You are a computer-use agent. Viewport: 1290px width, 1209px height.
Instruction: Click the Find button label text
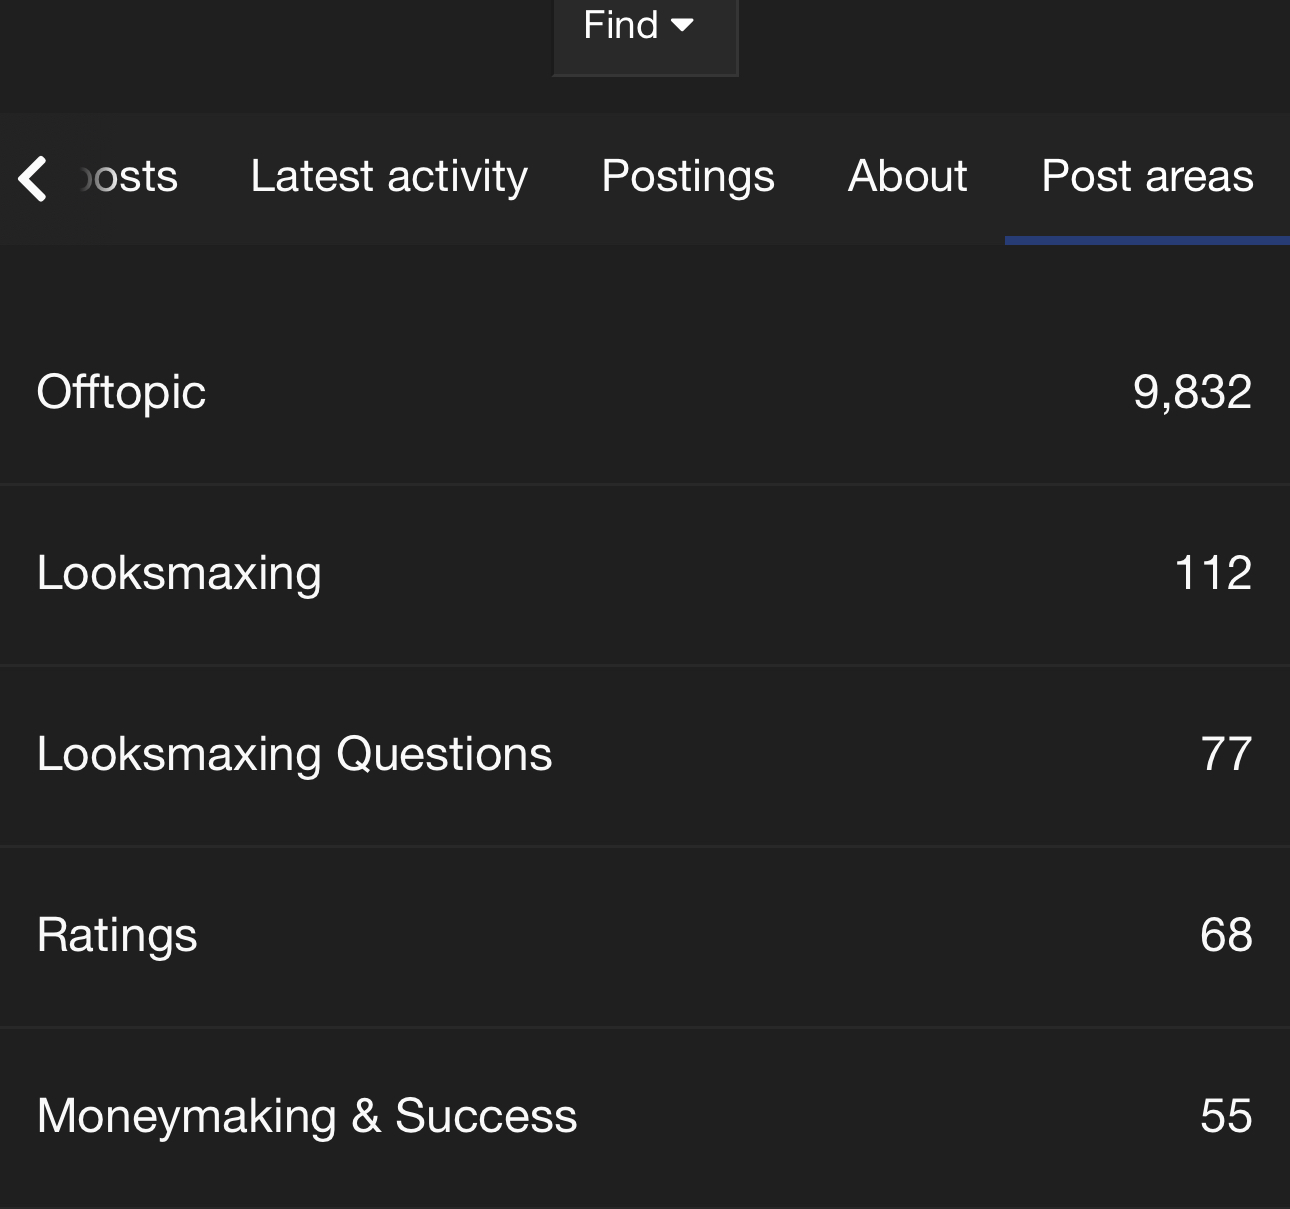620,25
